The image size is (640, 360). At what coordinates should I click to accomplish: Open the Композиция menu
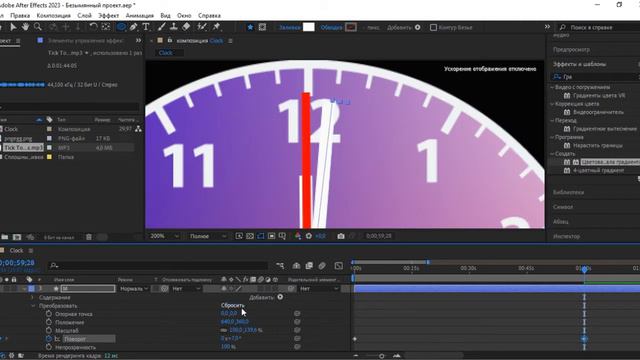53,16
